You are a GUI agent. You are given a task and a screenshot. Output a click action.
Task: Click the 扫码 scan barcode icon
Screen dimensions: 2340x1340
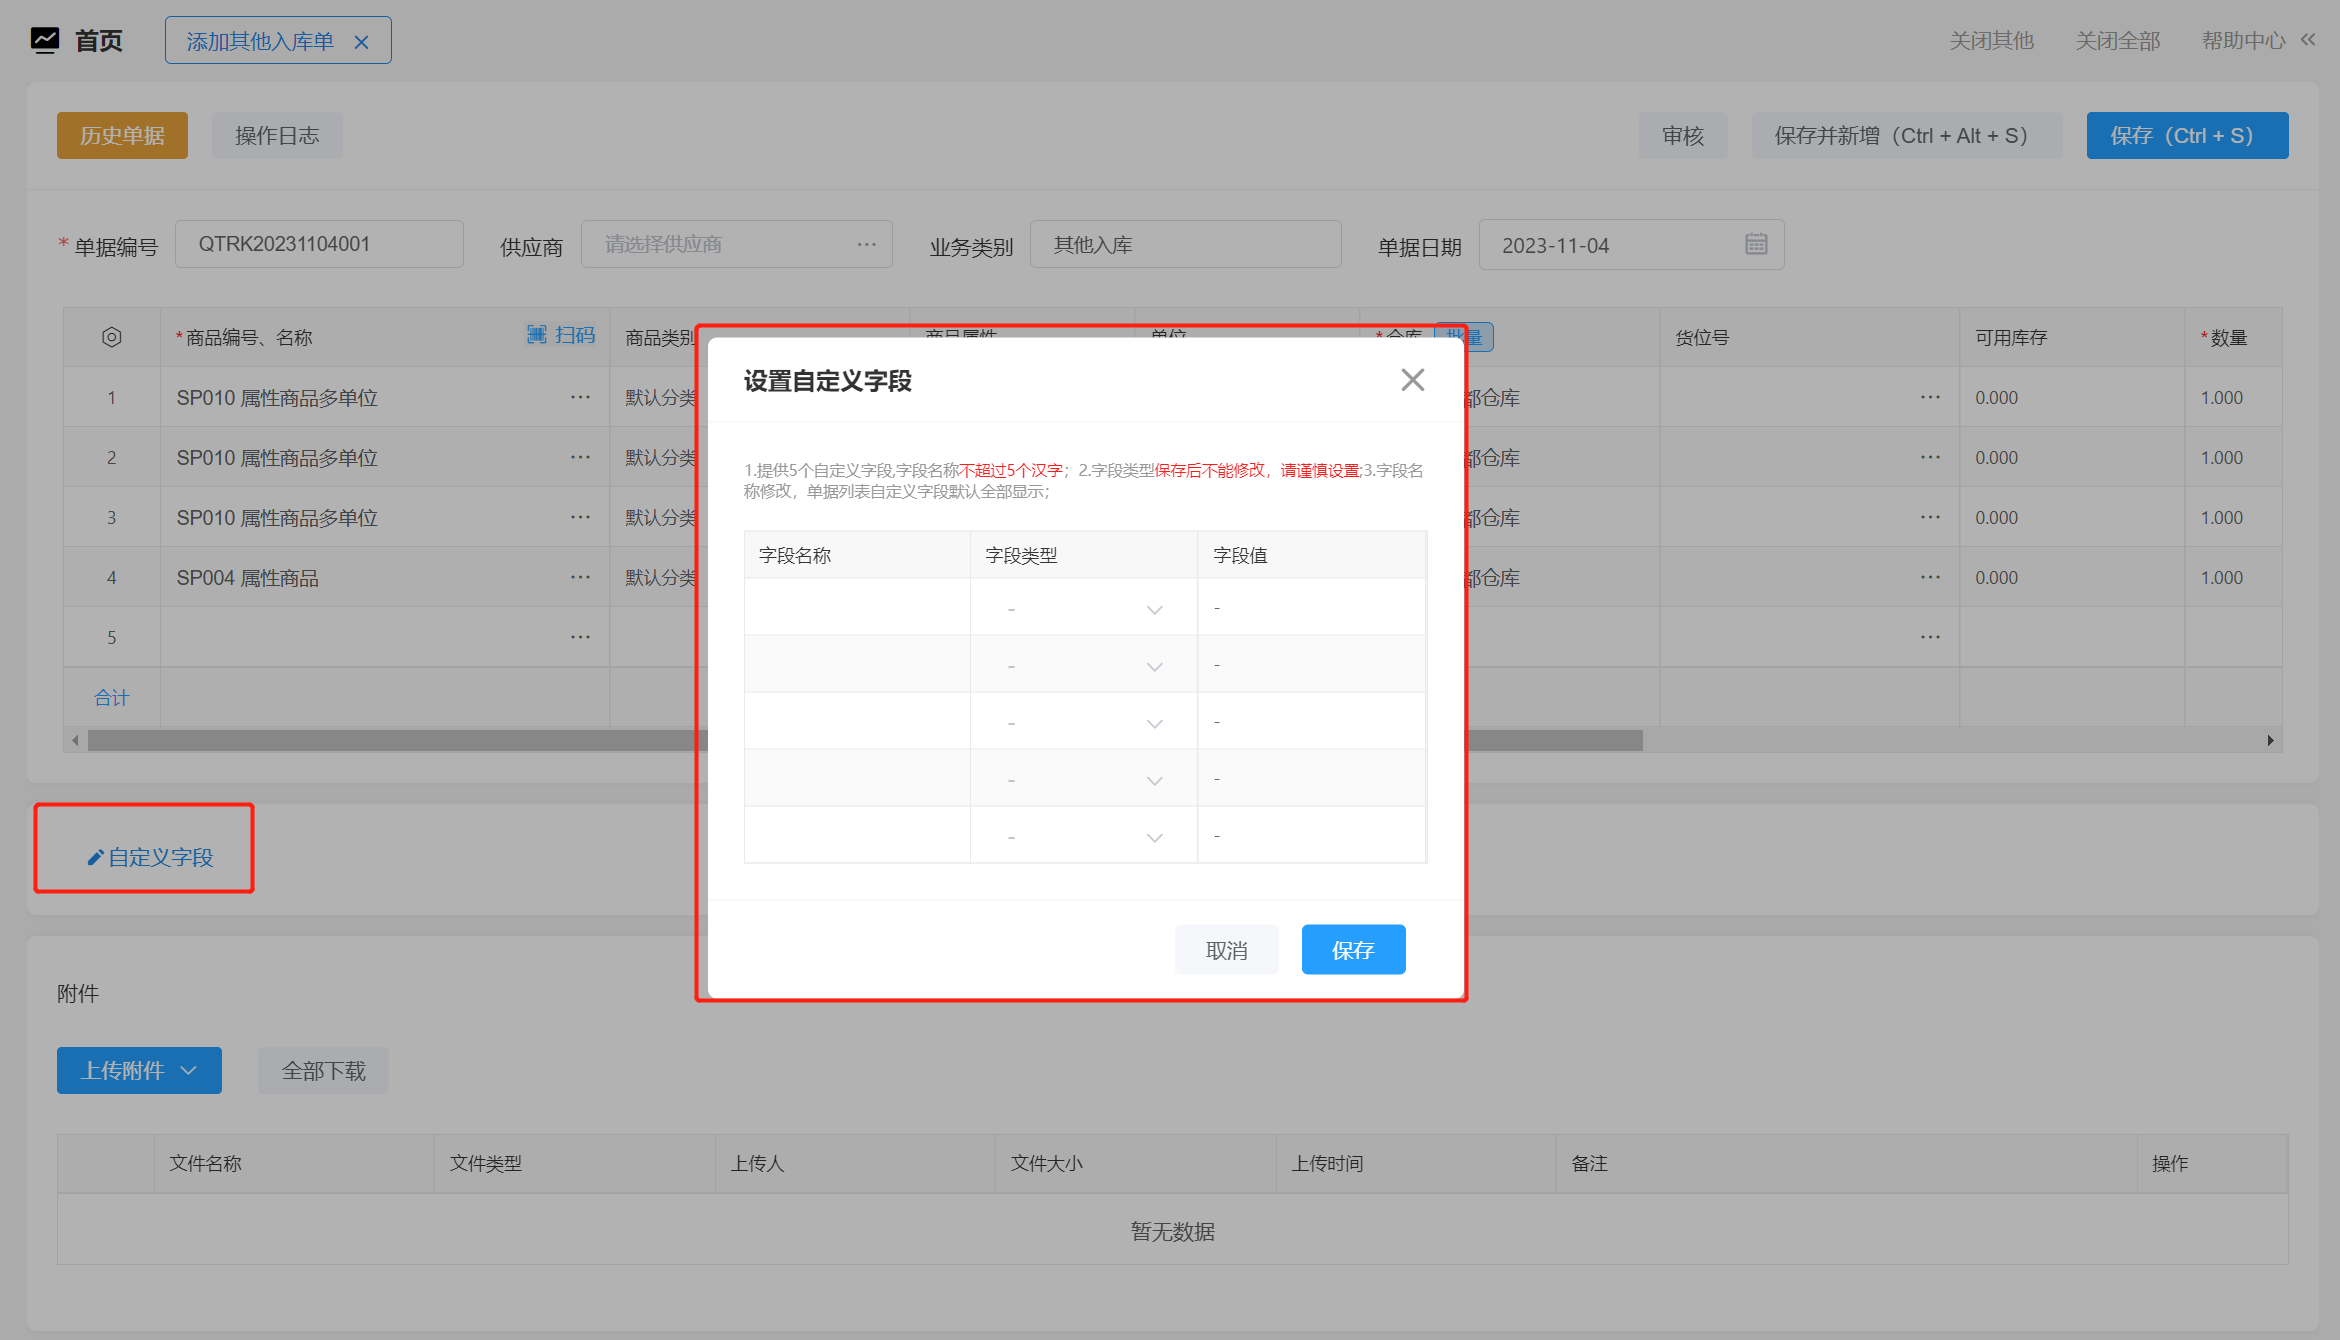point(537,335)
